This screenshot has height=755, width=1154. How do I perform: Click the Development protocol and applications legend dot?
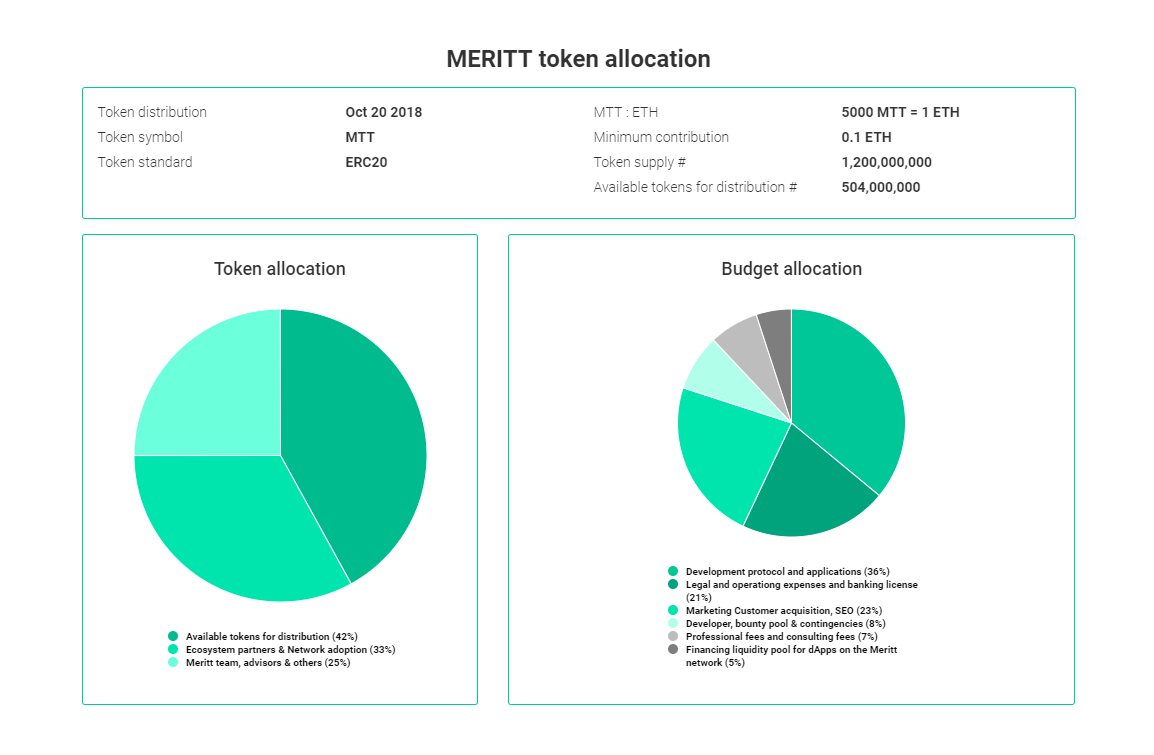pos(673,571)
